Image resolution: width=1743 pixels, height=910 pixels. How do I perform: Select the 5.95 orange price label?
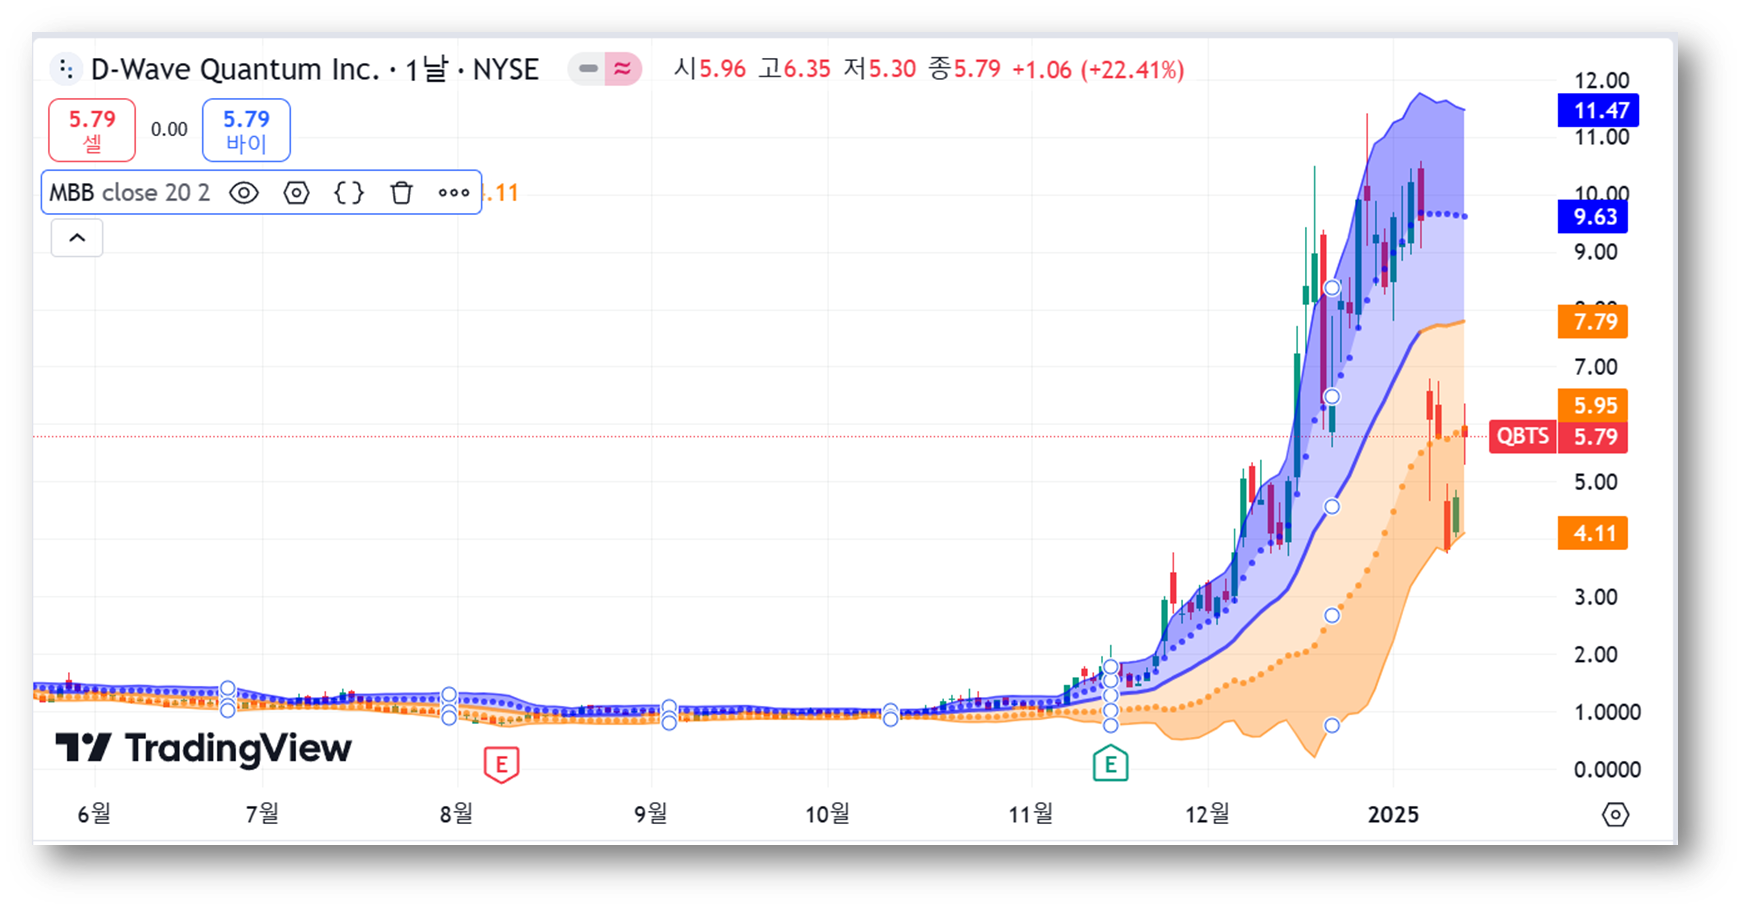(x=1592, y=405)
